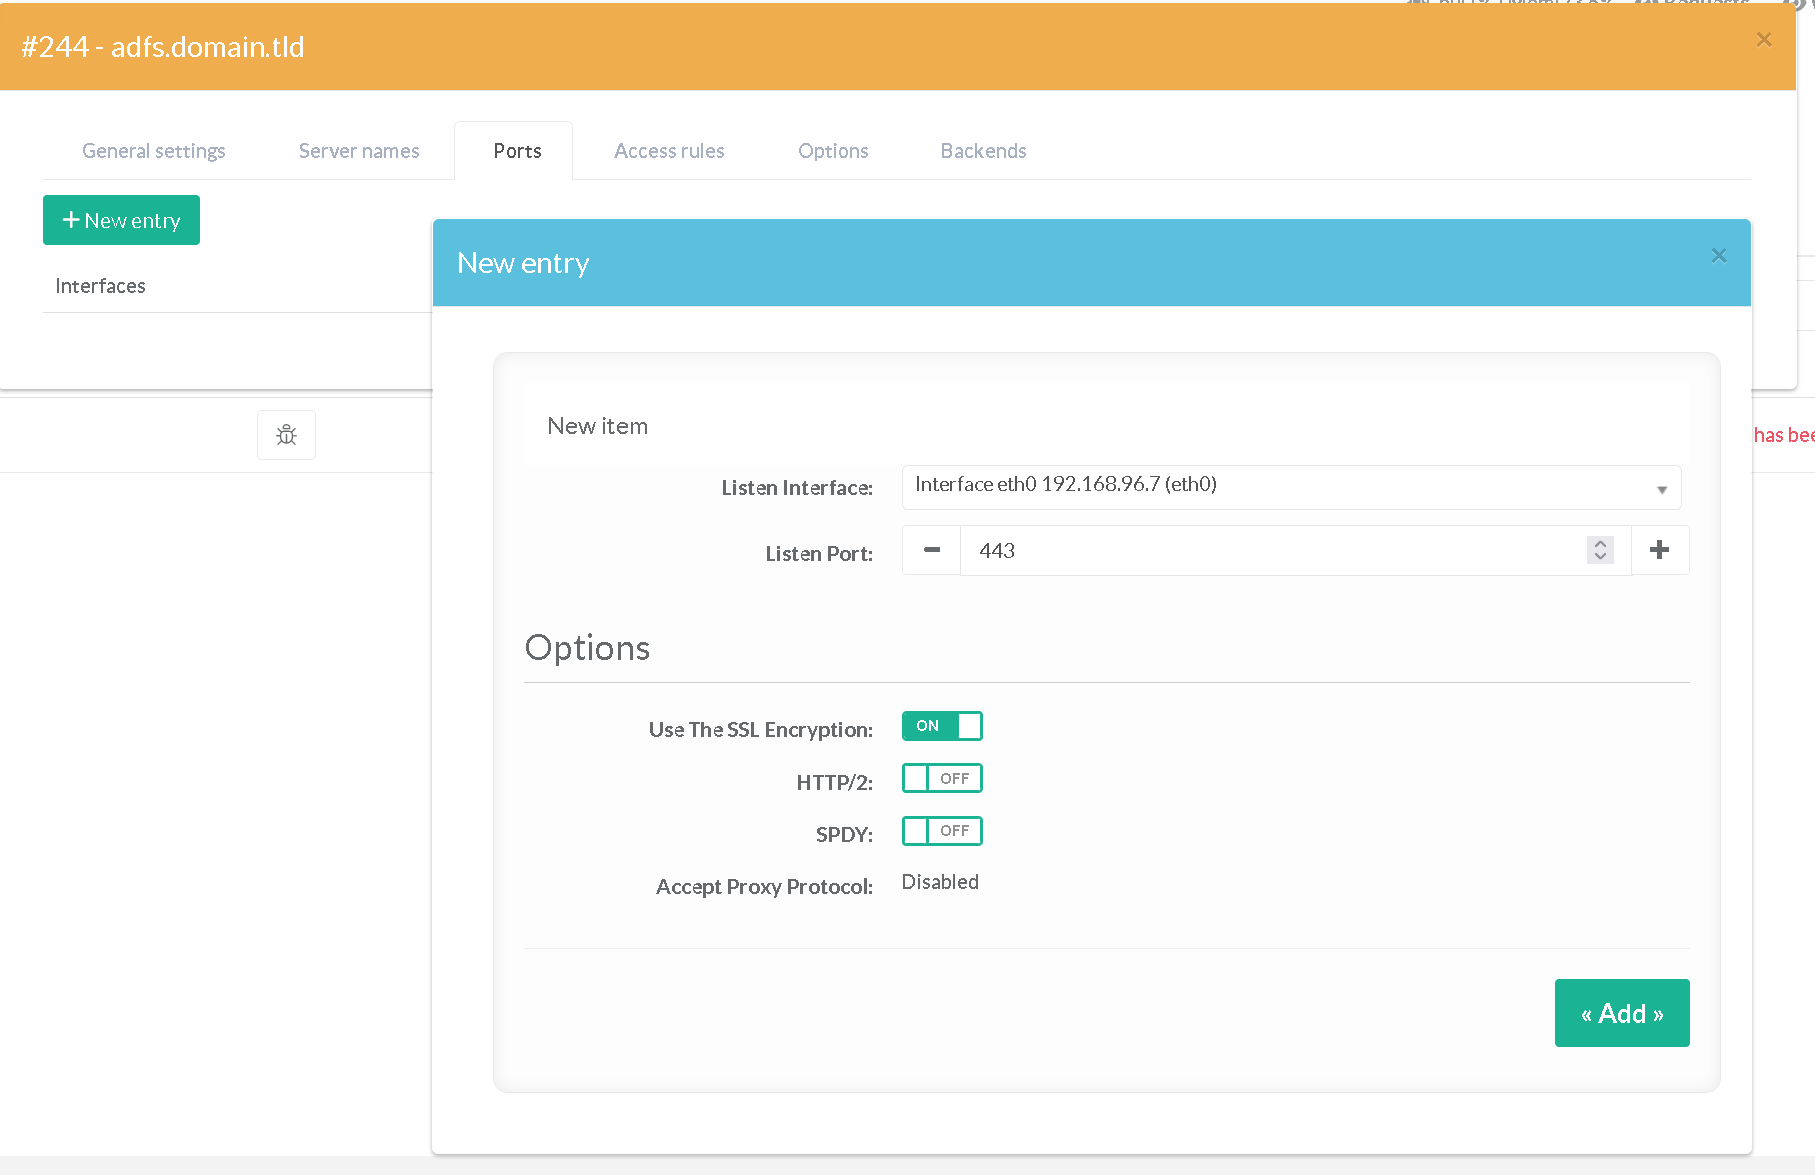Click the Add button
This screenshot has width=1815, height=1175.
[1621, 1013]
